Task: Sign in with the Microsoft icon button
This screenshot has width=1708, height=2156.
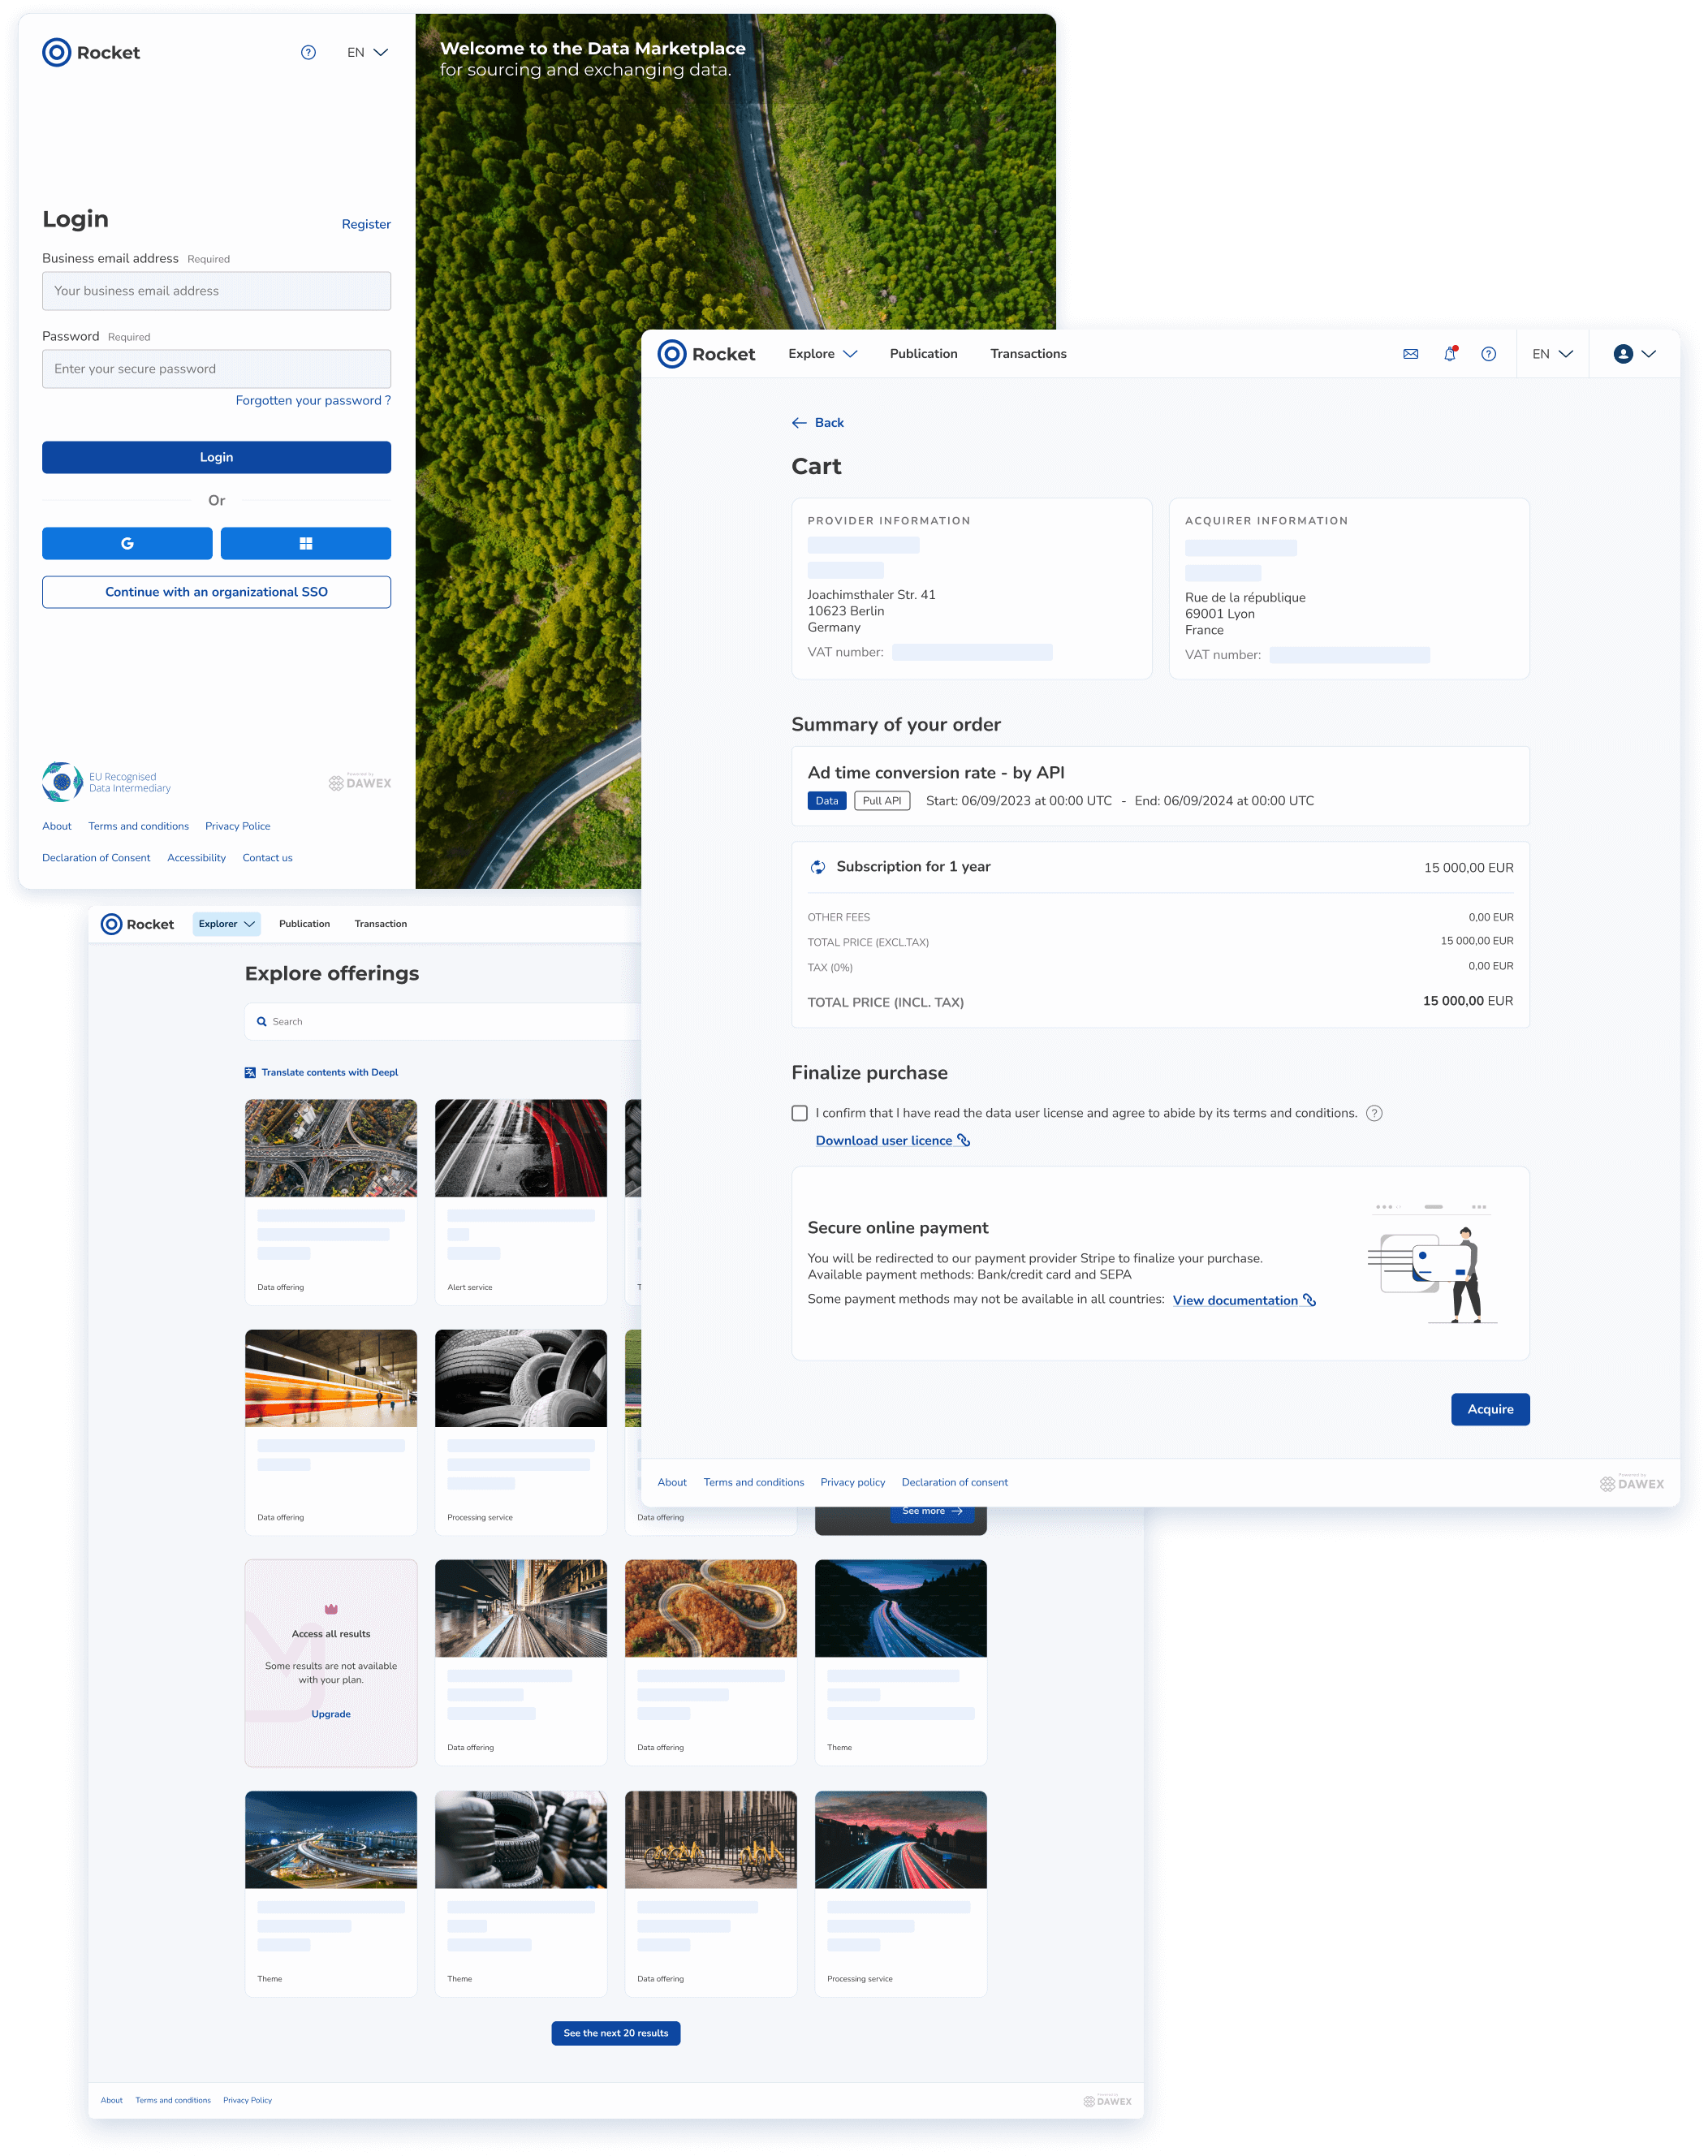Action: tap(306, 543)
